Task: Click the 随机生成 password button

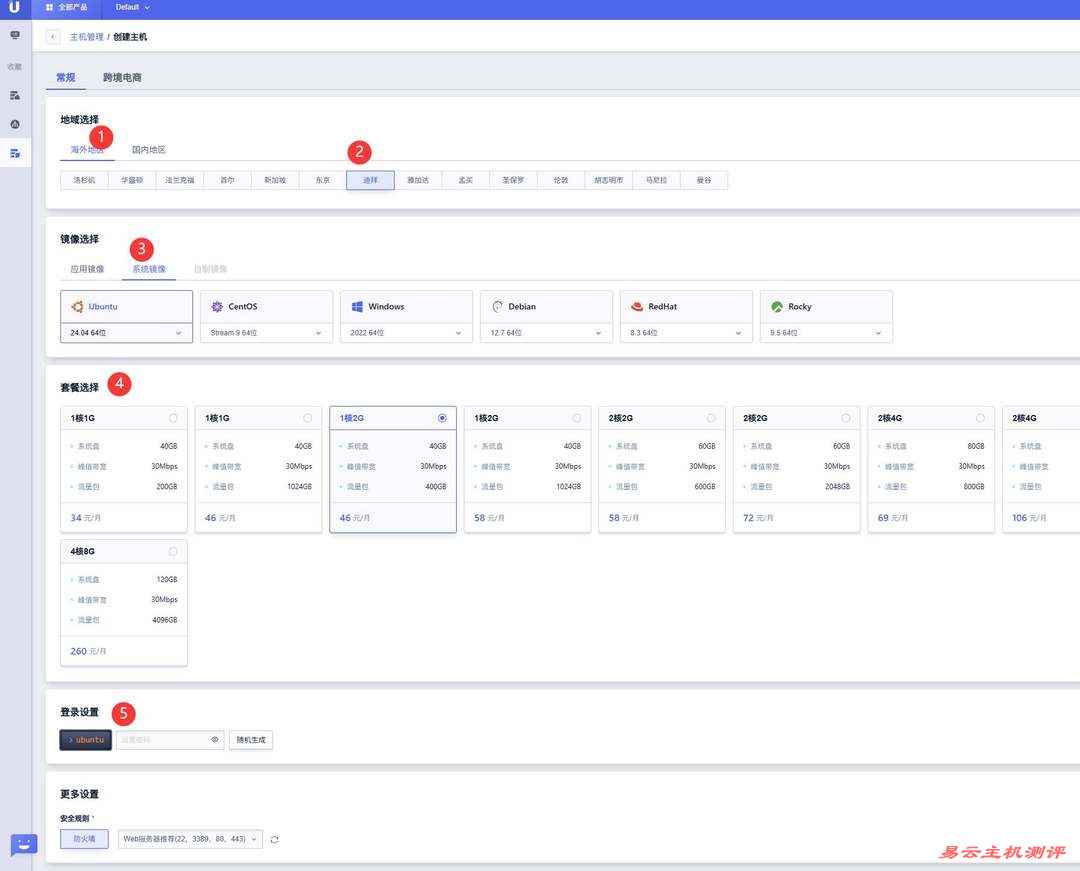Action: click(251, 740)
